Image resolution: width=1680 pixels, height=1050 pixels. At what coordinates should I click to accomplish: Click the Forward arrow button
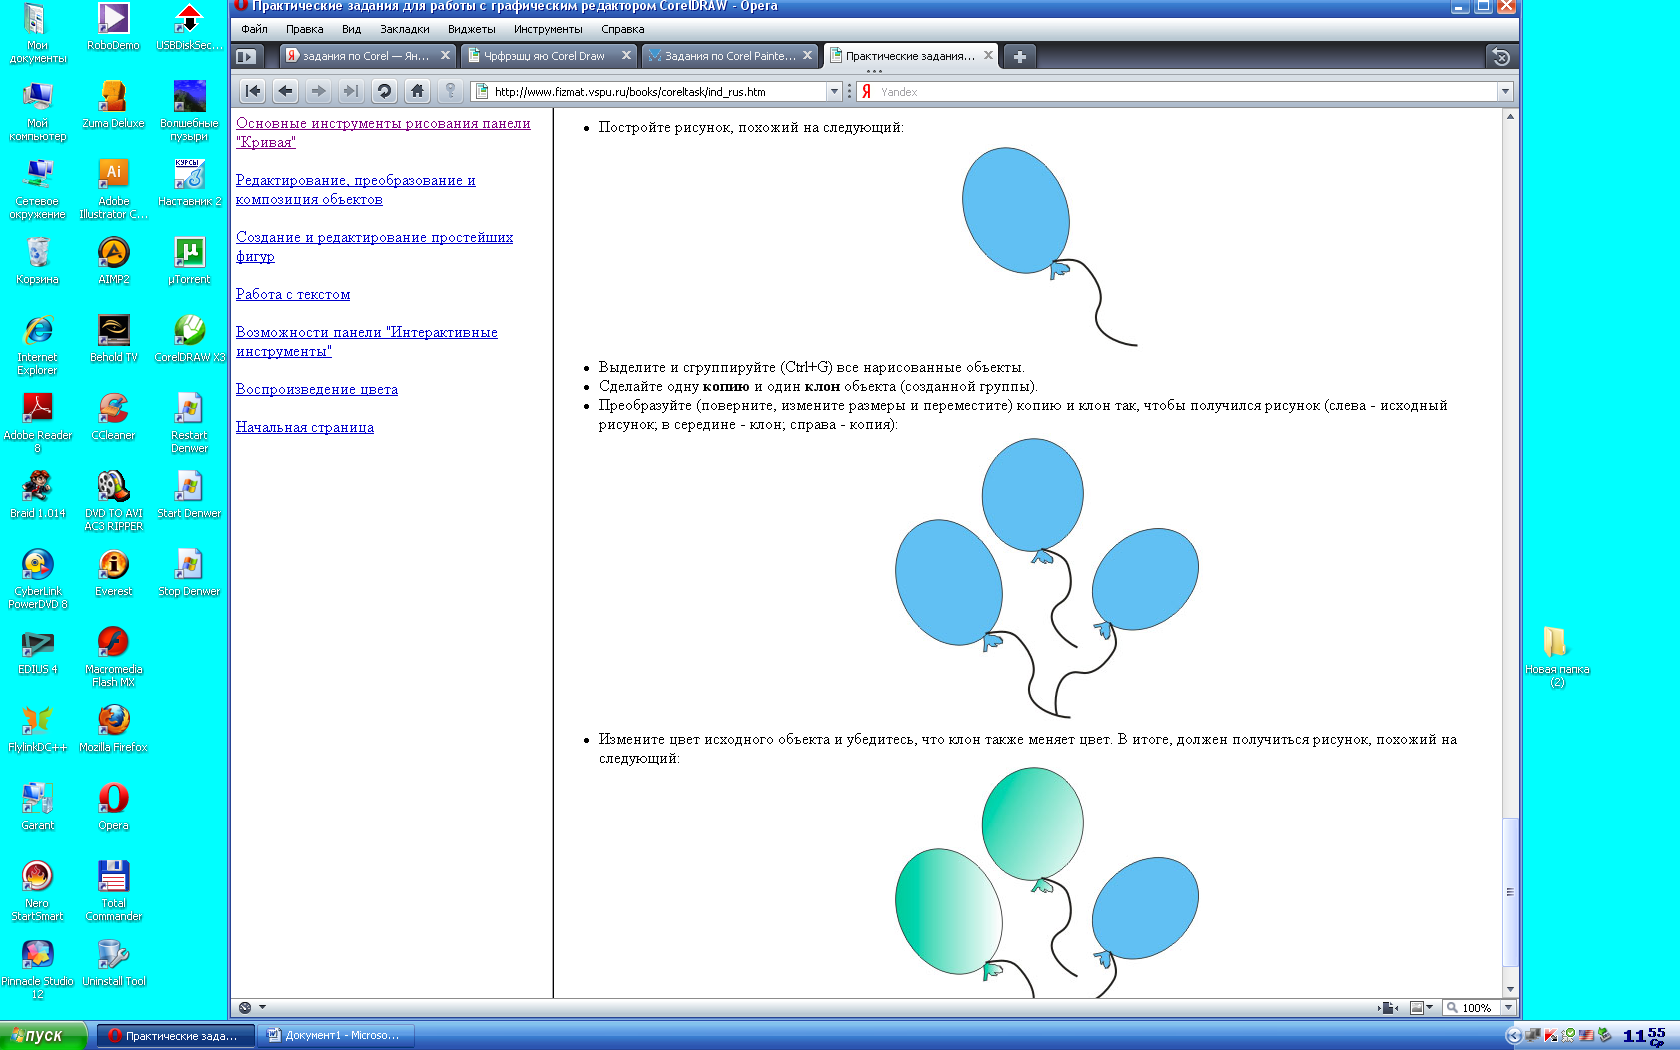pyautogui.click(x=319, y=91)
